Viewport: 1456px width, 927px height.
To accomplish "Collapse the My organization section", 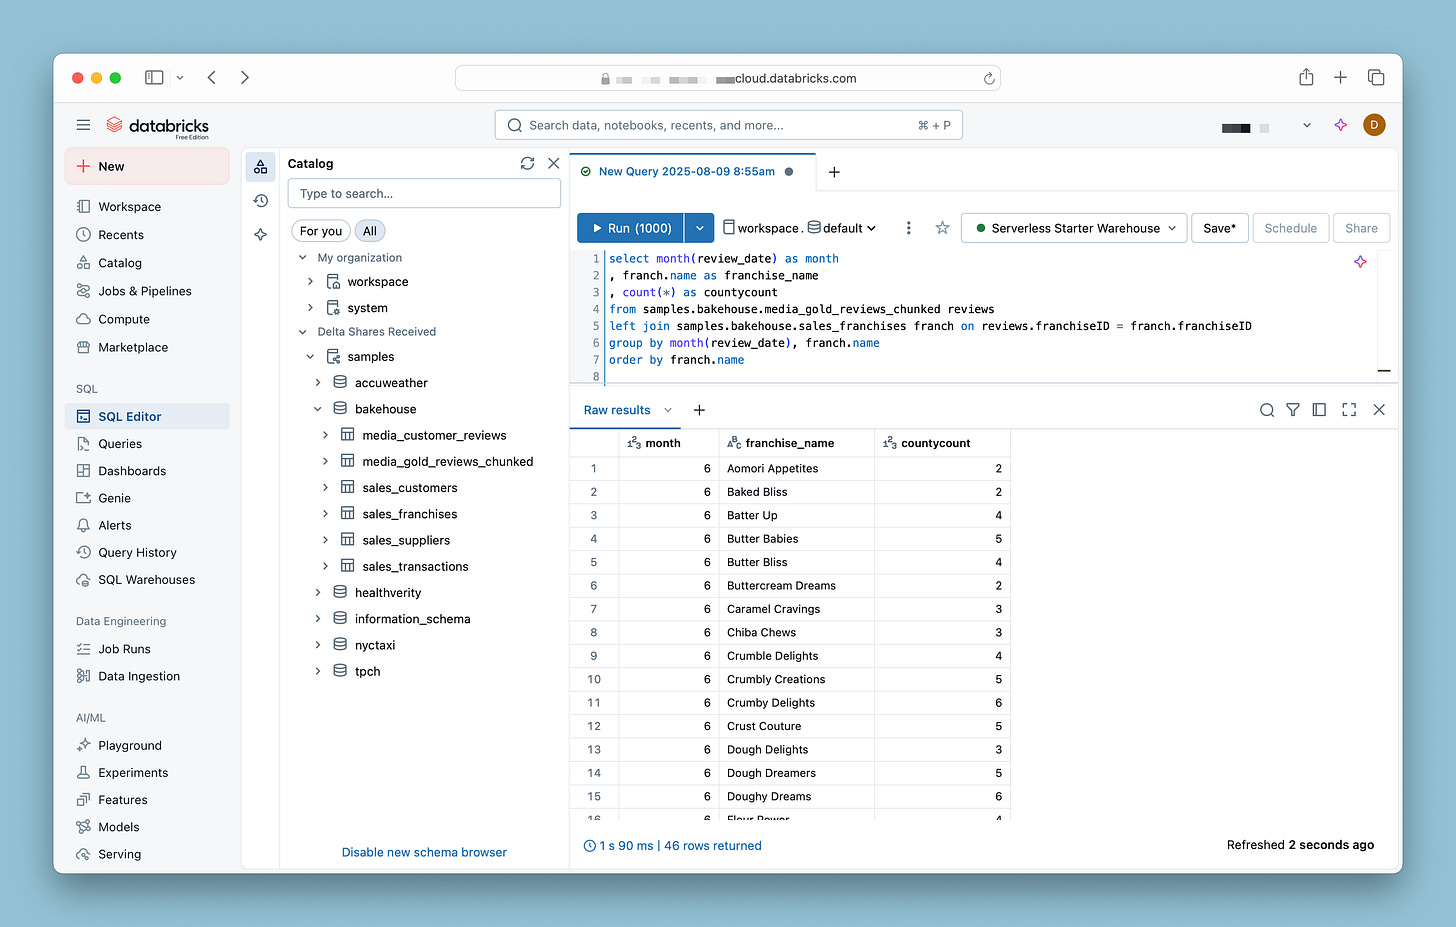I will (x=303, y=258).
